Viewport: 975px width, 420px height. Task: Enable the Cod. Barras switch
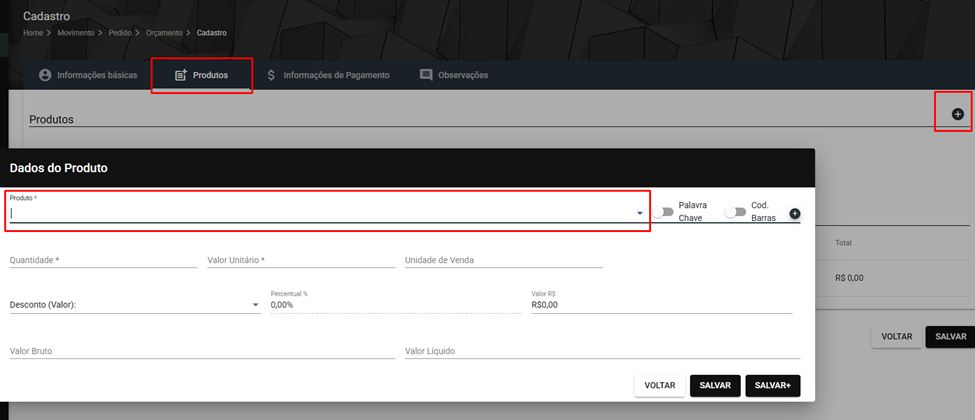(x=735, y=212)
